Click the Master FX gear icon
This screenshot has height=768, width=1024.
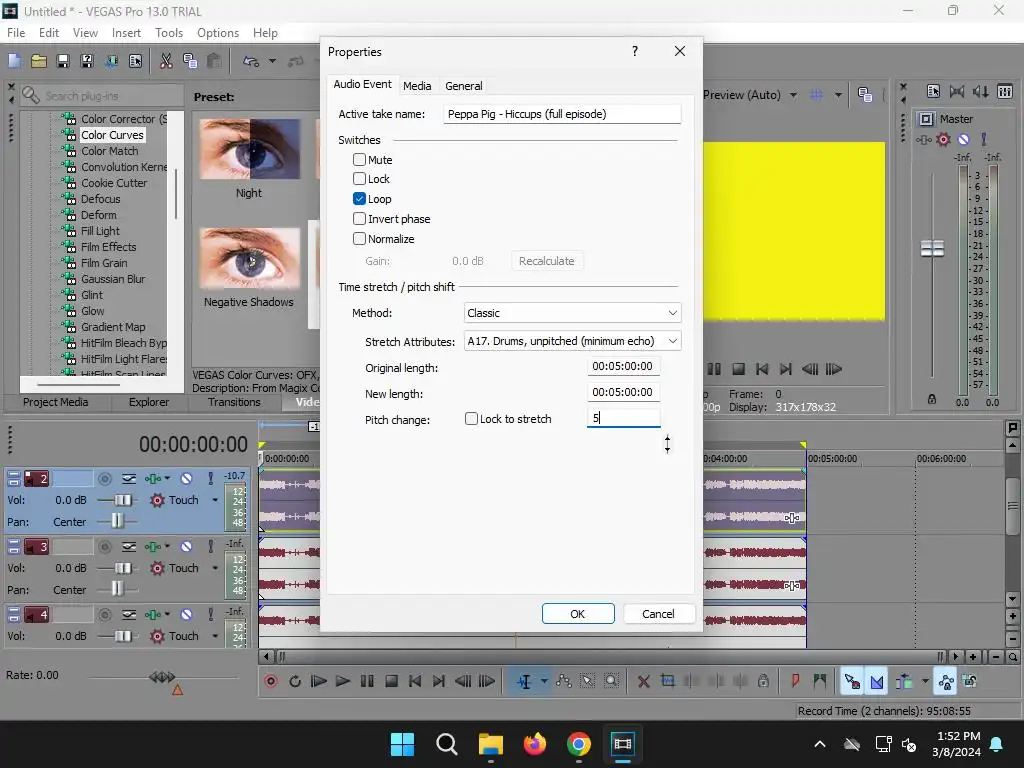[943, 139]
